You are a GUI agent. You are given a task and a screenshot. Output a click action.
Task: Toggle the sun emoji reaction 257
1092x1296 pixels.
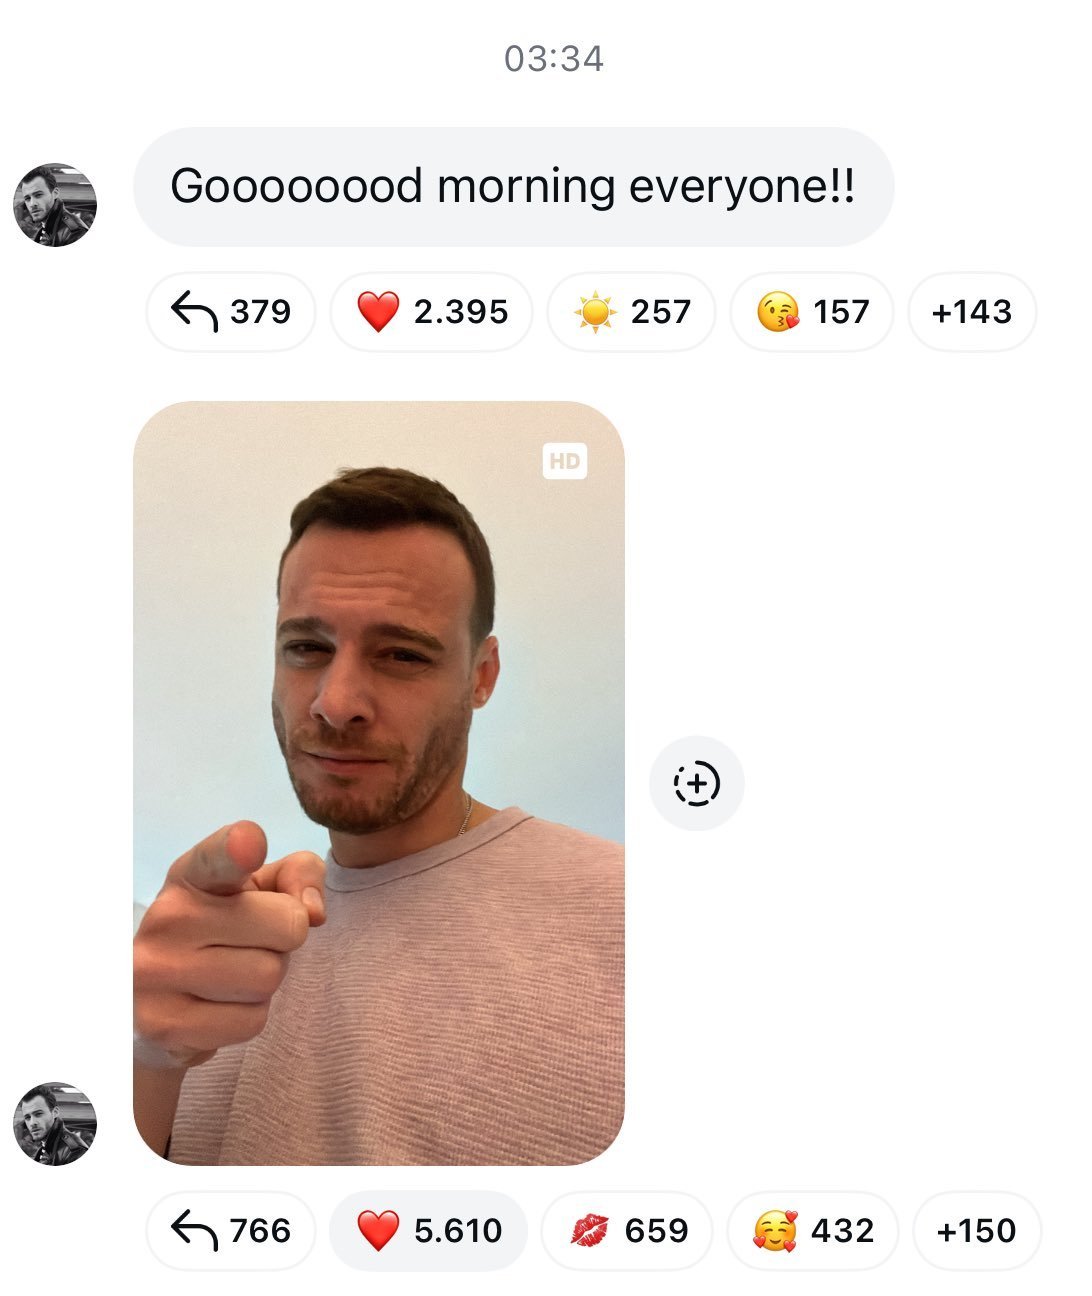click(632, 312)
